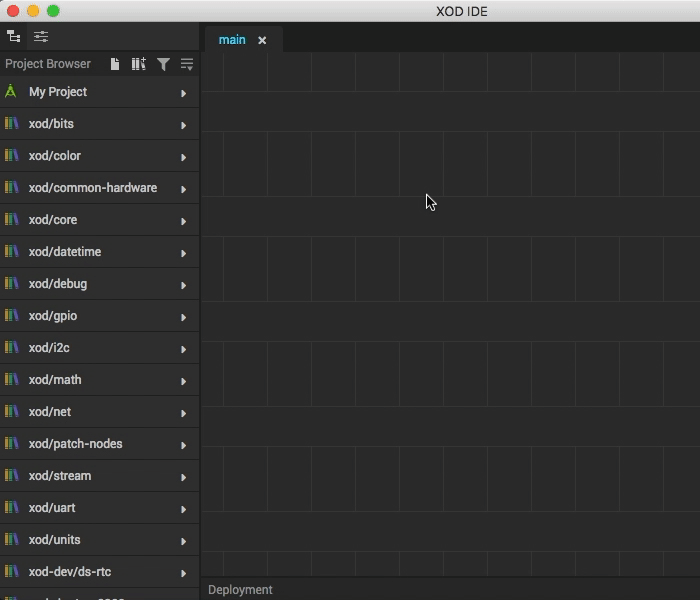Click the yellow macOS minimize button
This screenshot has width=700, height=600.
click(33, 11)
